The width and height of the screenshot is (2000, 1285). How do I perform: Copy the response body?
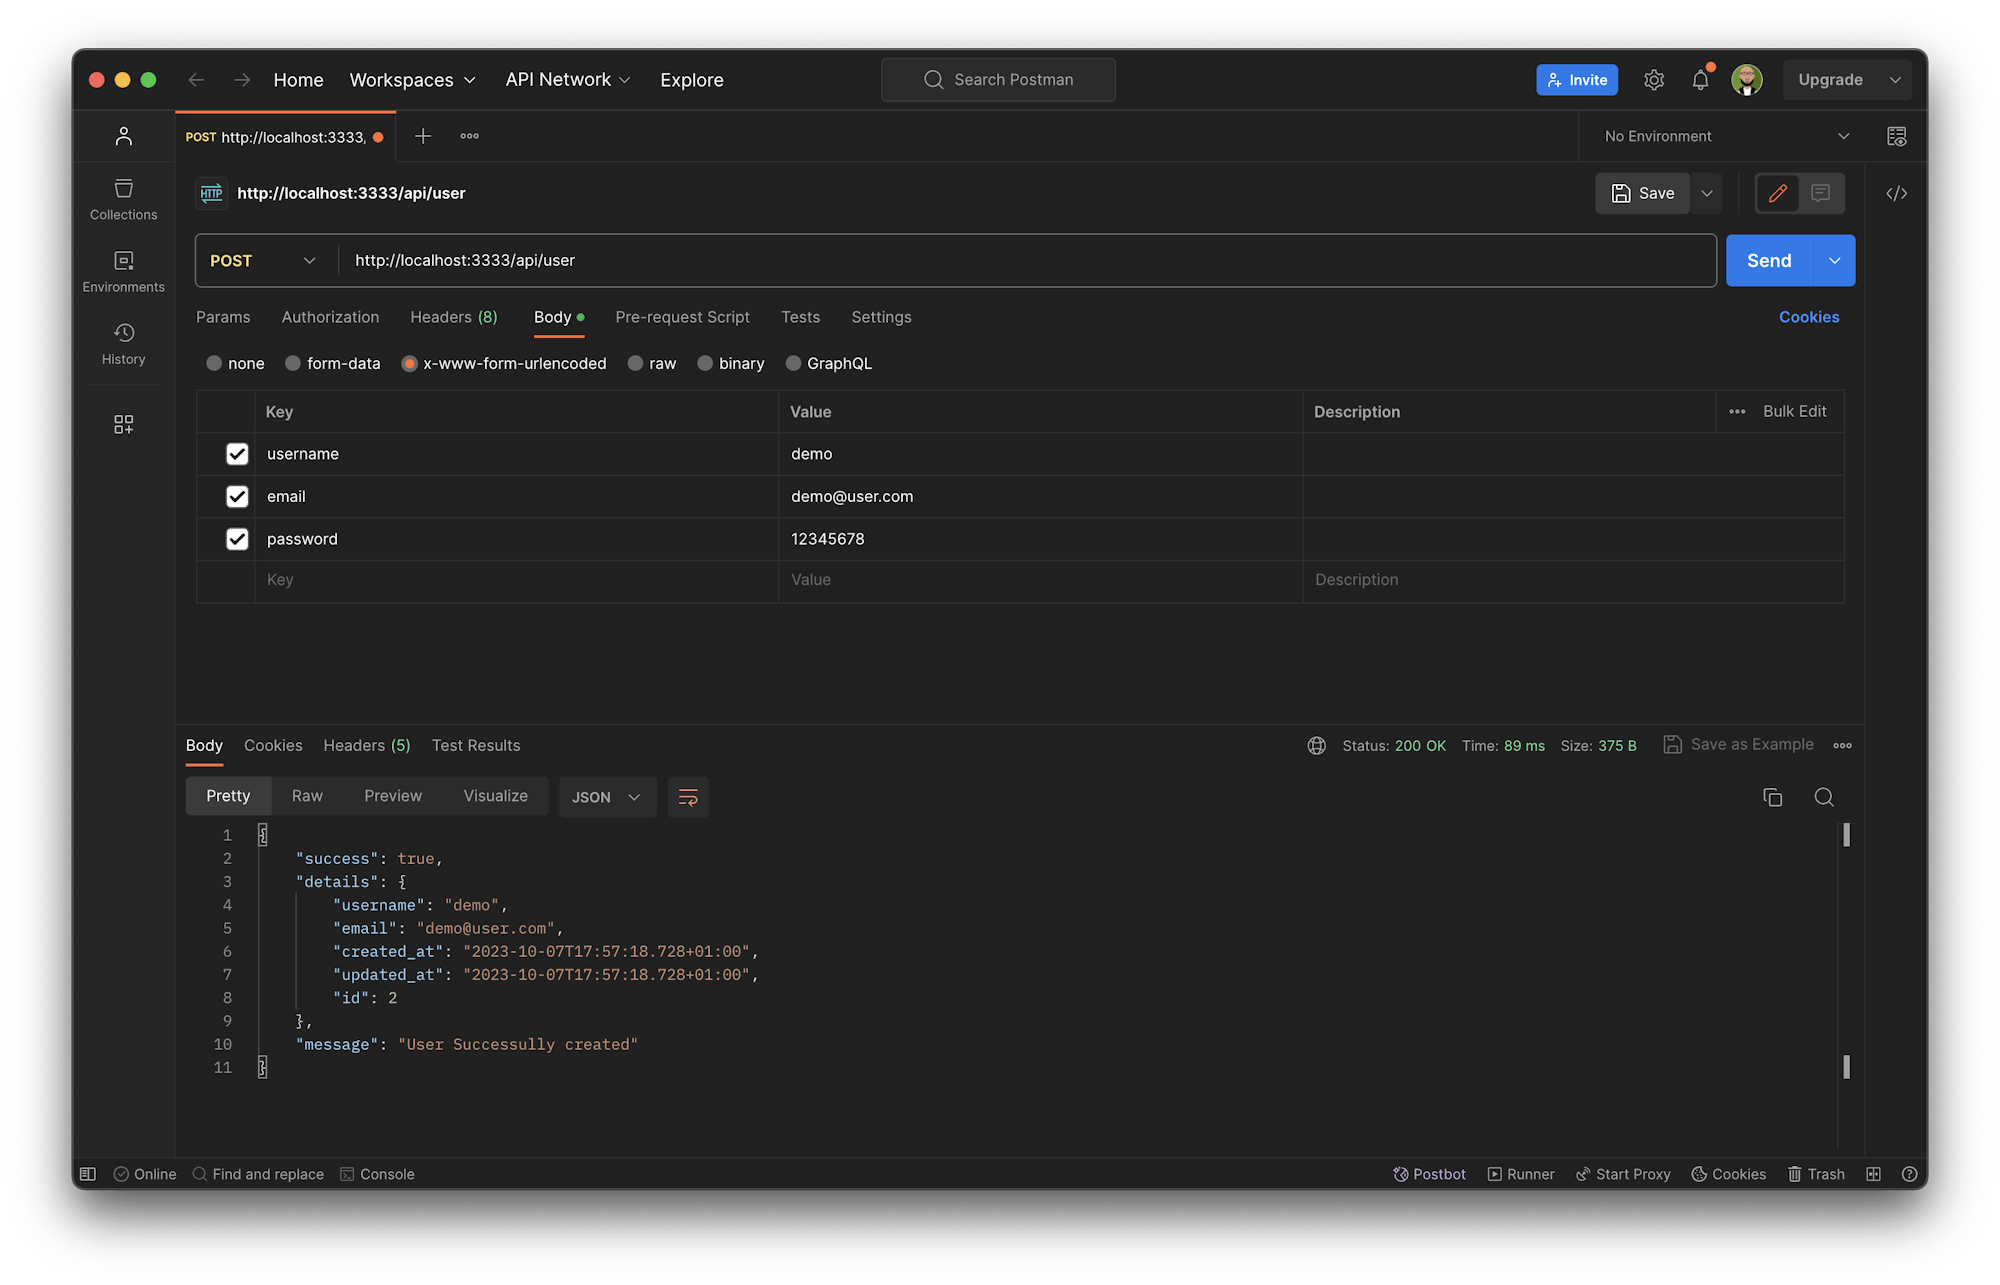pyautogui.click(x=1773, y=797)
